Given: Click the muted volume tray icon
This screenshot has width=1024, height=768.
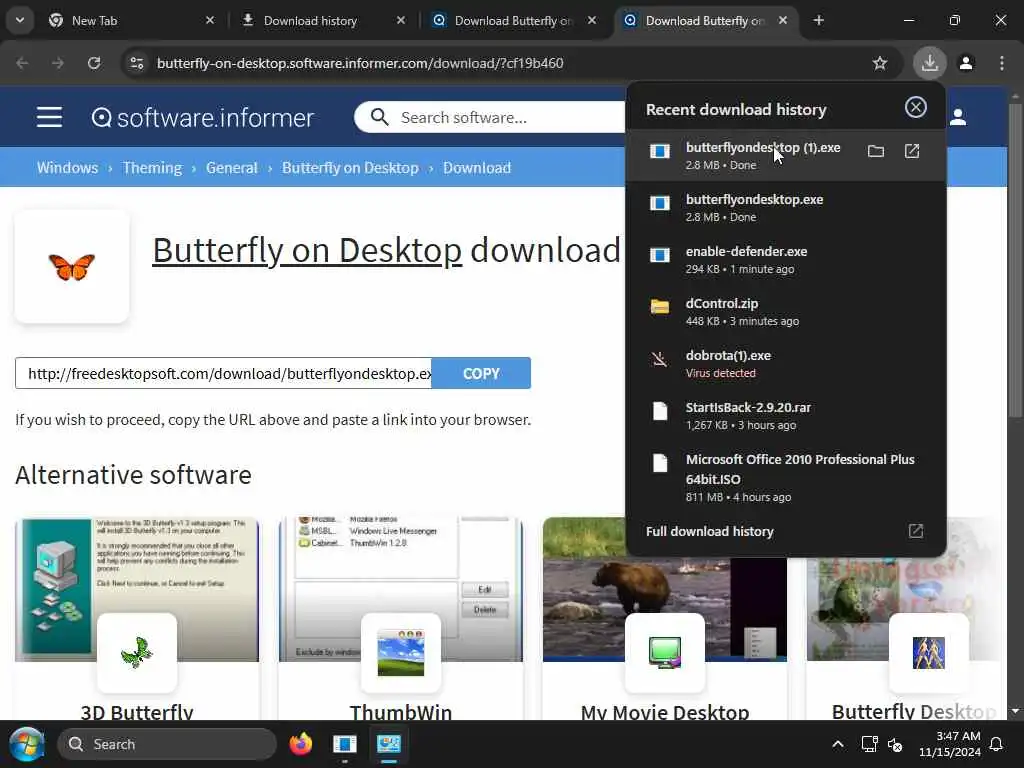Looking at the screenshot, I should [895, 744].
